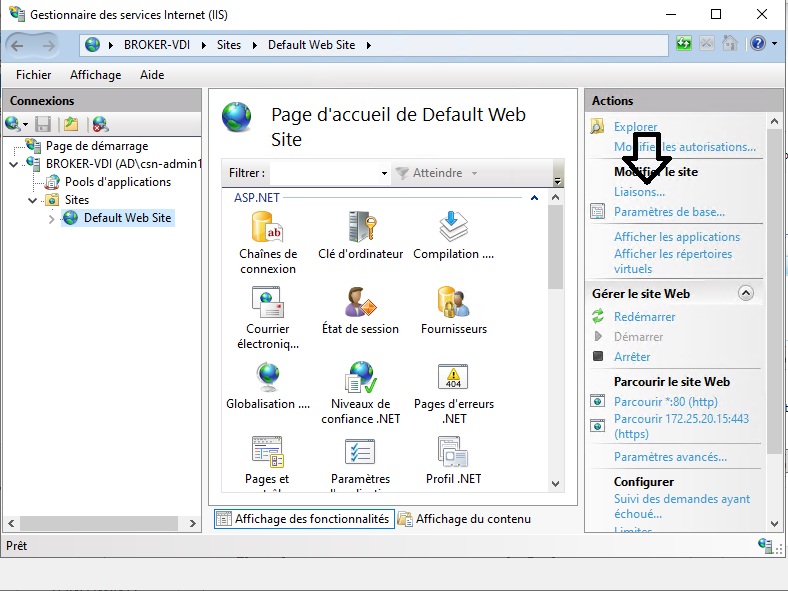
Task: Open Niveaux de confiance .NET feature
Action: point(360,393)
